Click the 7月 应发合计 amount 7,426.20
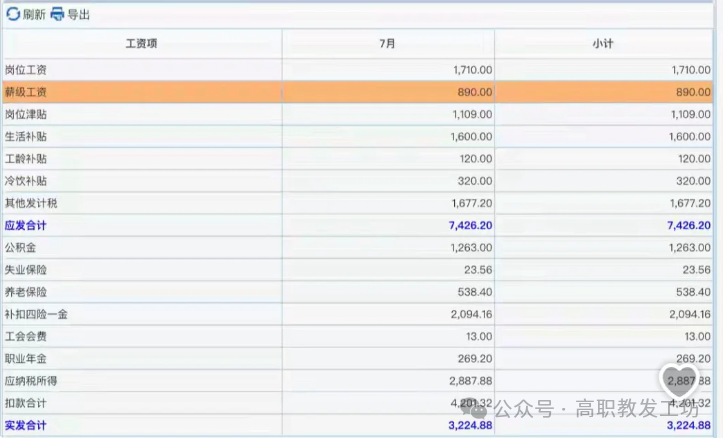This screenshot has height=438, width=723. coord(464,225)
